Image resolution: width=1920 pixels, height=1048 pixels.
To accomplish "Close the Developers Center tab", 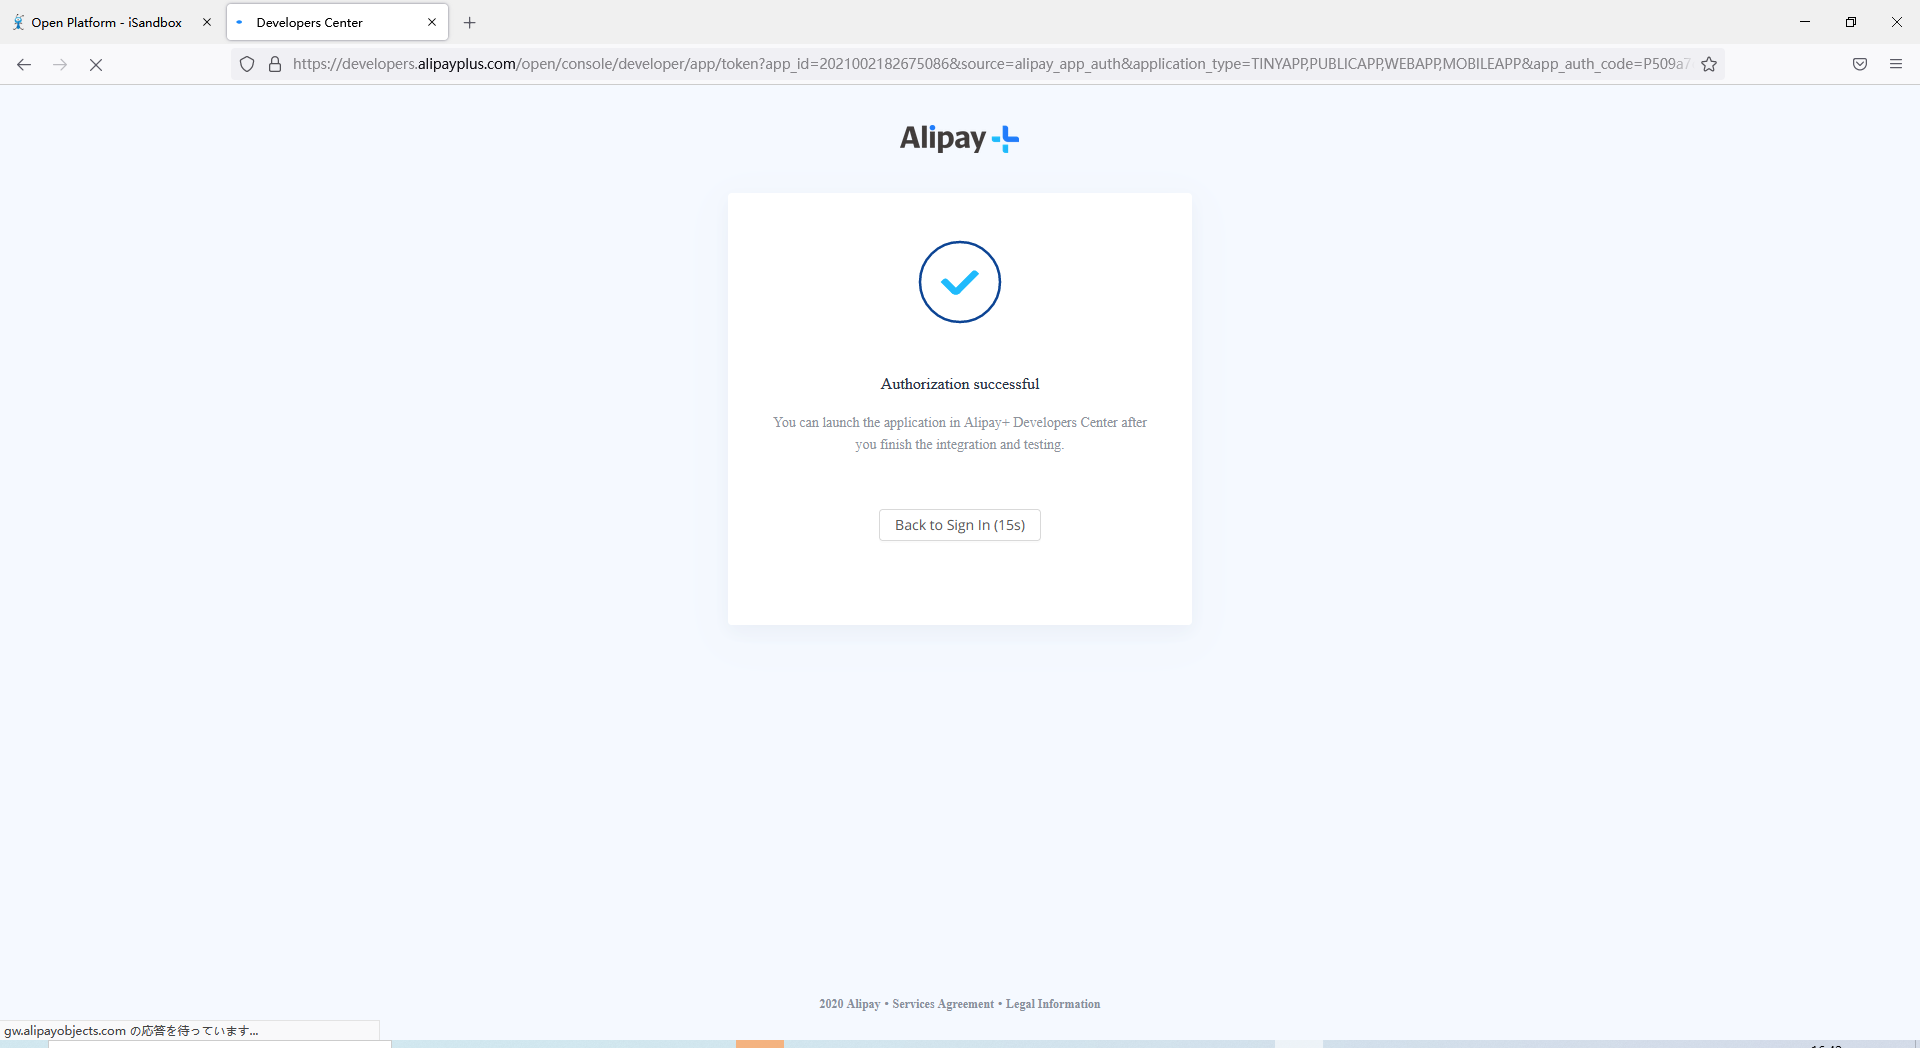I will 432,22.
